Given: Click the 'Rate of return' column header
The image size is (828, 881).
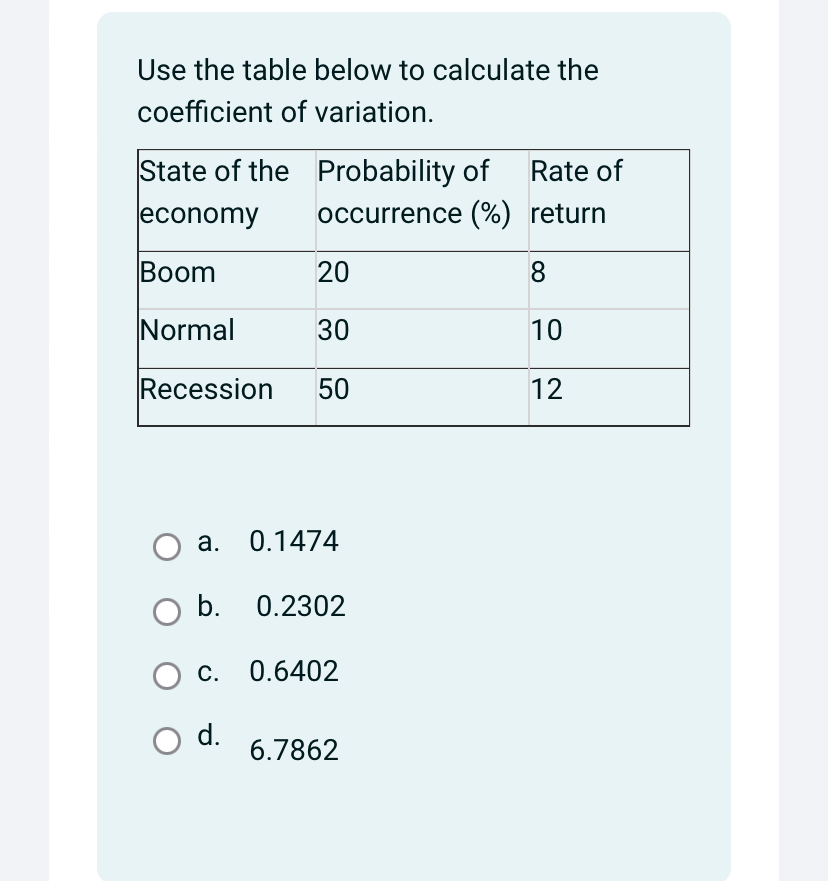Looking at the screenshot, I should pos(577,192).
